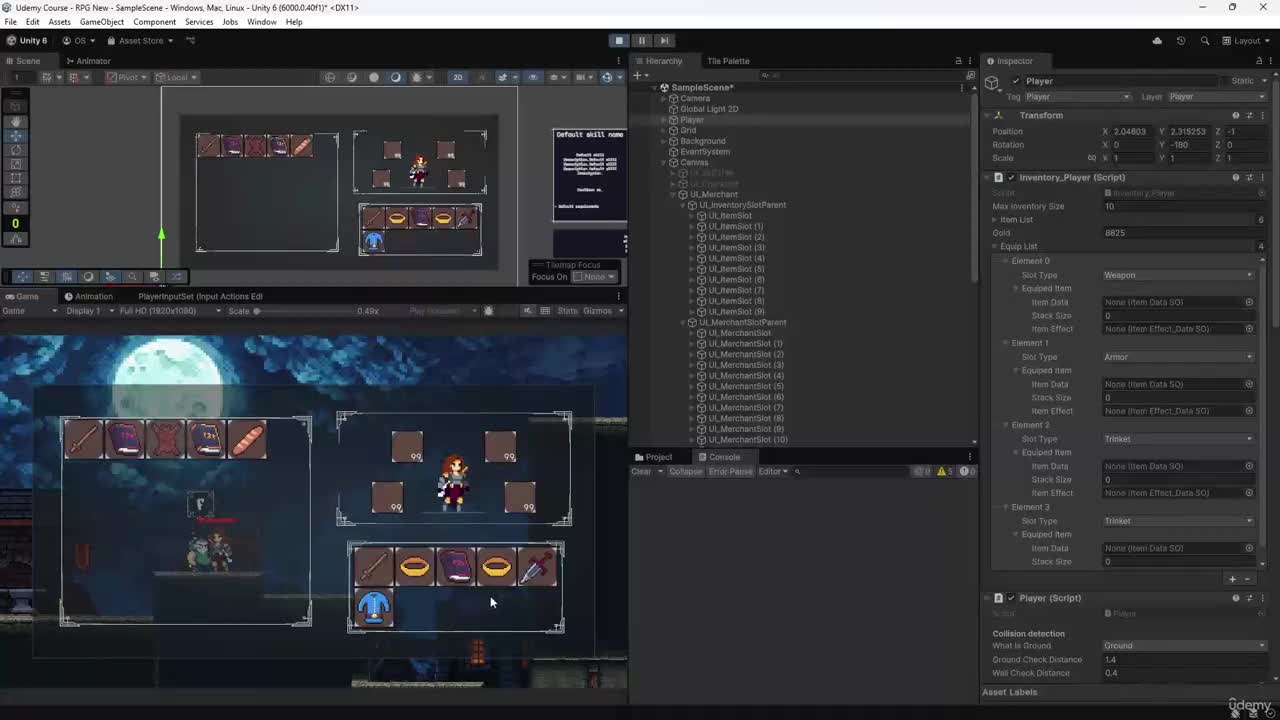Pause the game with the Pause button
The width and height of the screenshot is (1280, 720).
point(641,40)
